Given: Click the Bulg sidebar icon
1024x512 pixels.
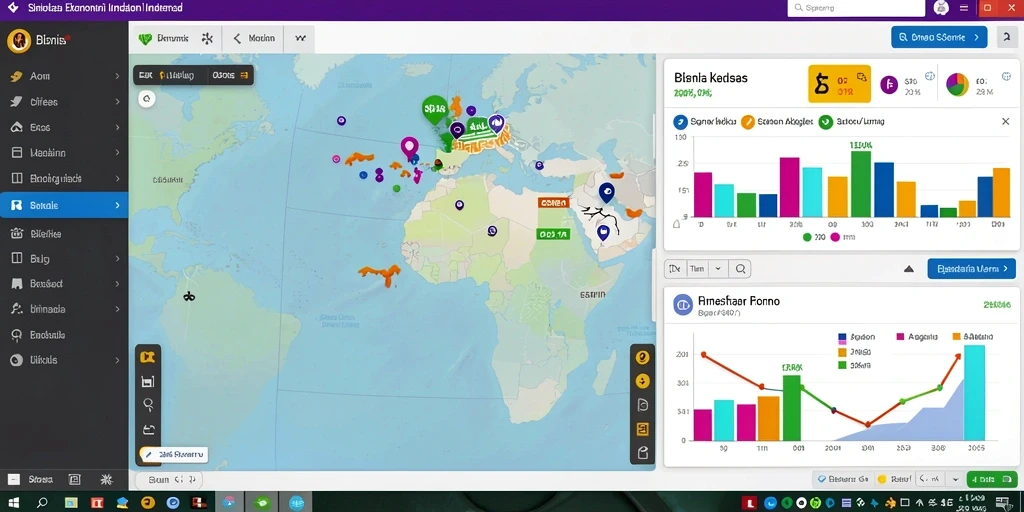Looking at the screenshot, I should (17, 259).
